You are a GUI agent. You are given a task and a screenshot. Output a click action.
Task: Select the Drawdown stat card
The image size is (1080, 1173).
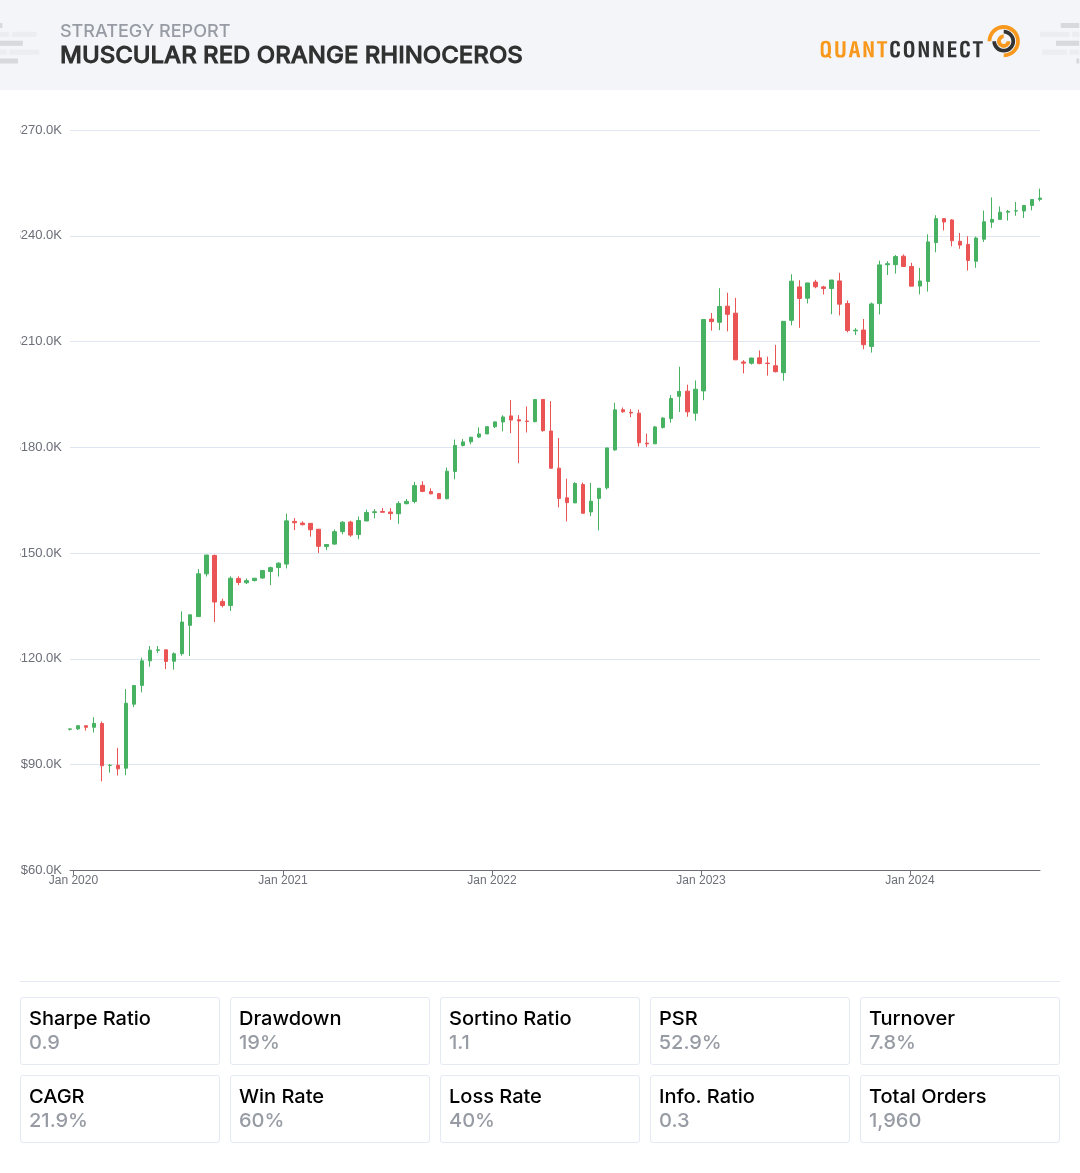[330, 1030]
